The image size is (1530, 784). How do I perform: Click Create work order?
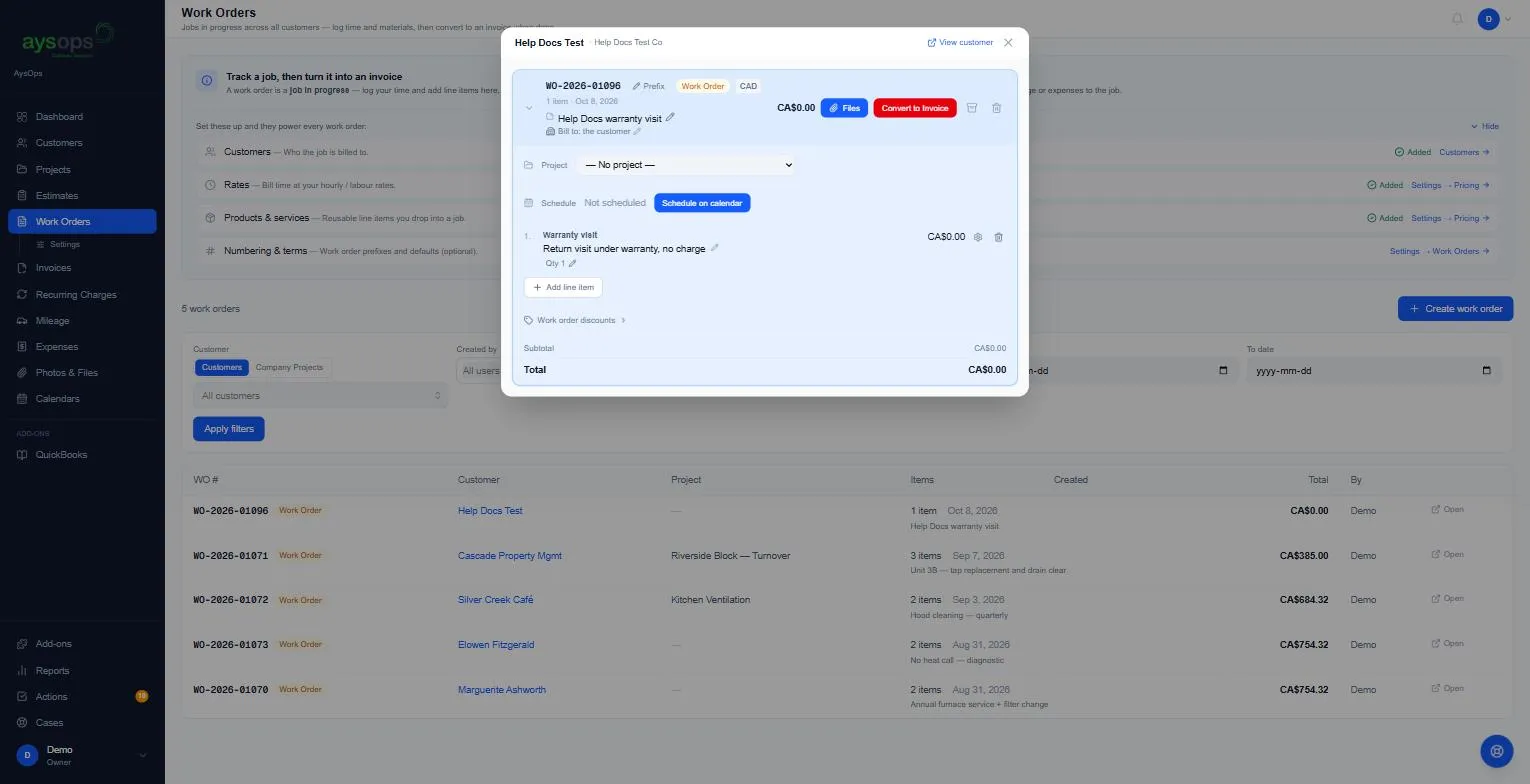point(1455,309)
